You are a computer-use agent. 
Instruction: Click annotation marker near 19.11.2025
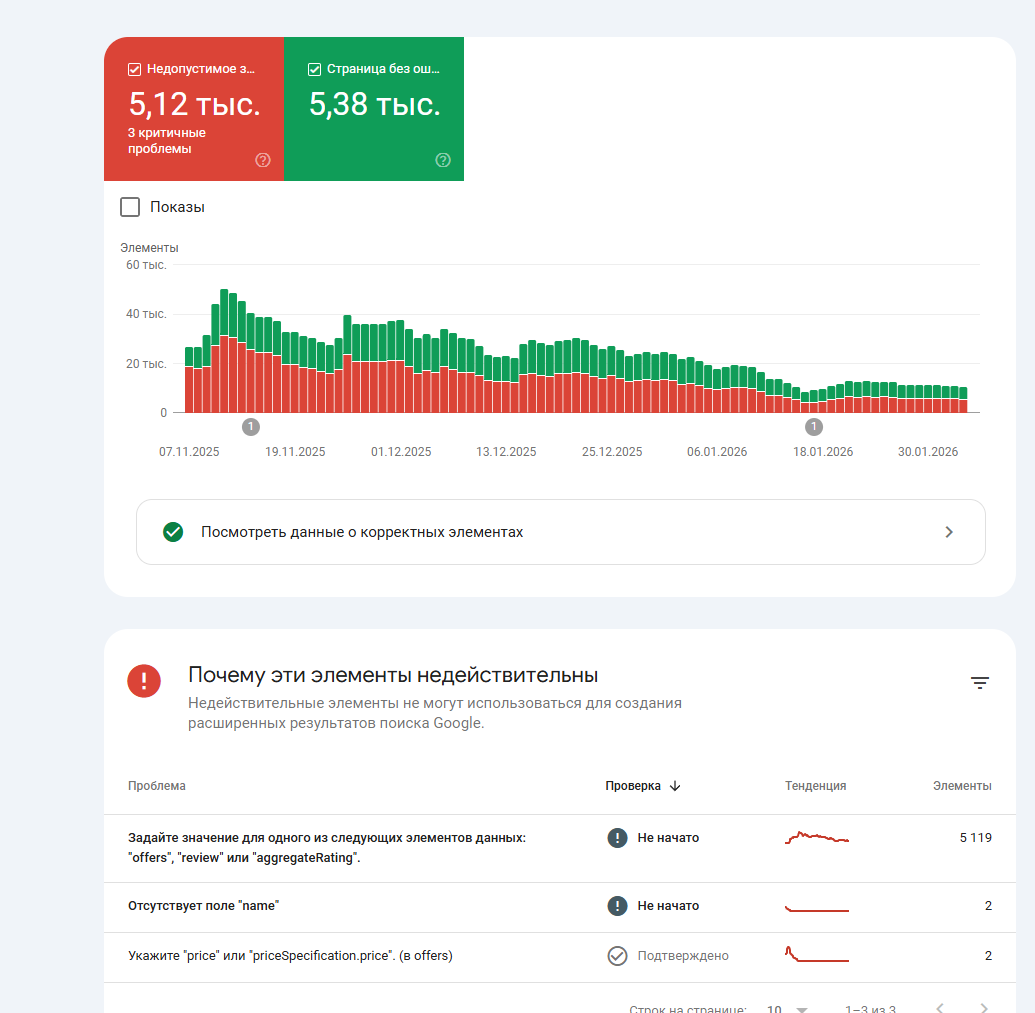coord(250,427)
